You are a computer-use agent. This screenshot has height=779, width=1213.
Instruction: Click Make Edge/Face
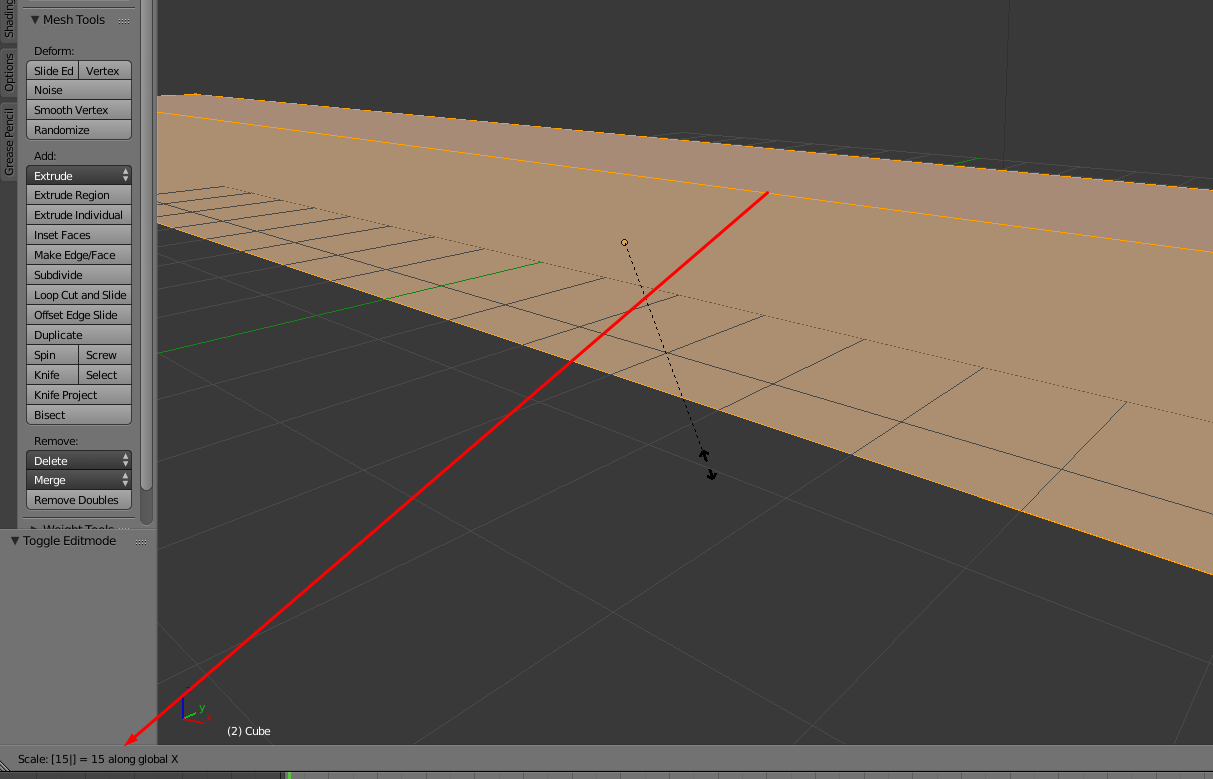point(79,255)
